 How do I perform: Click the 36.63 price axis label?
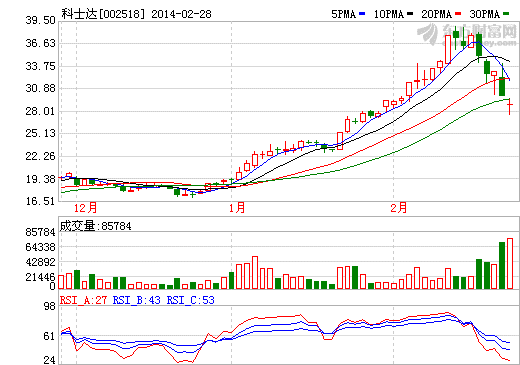click(x=40, y=43)
